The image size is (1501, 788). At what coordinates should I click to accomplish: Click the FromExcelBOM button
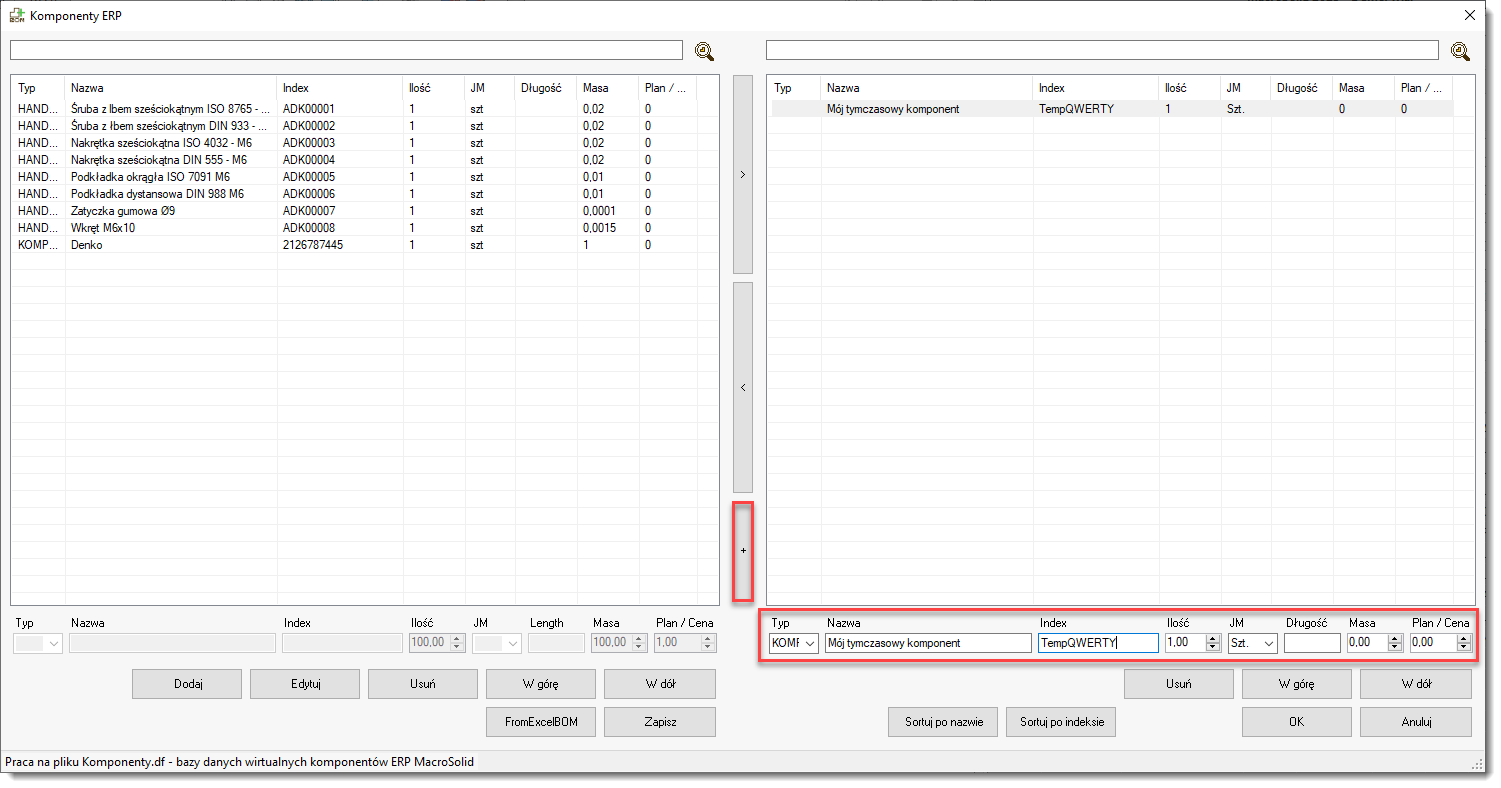coord(541,722)
